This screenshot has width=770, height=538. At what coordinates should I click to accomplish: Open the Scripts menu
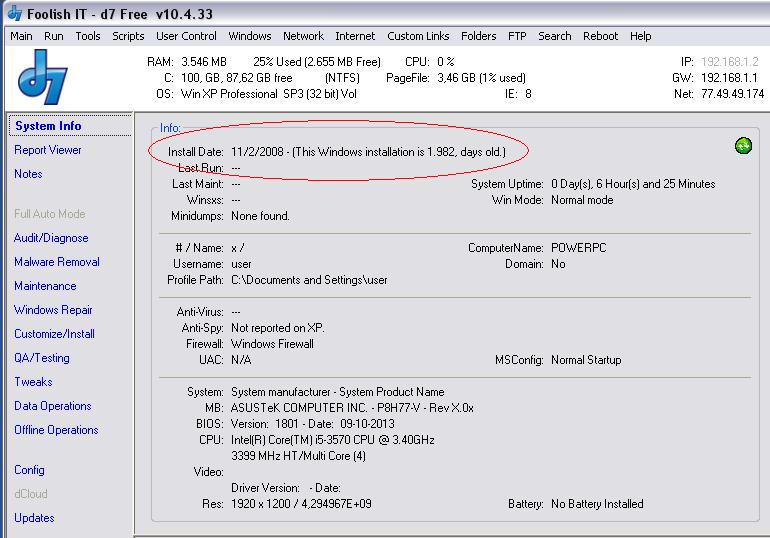pos(128,36)
